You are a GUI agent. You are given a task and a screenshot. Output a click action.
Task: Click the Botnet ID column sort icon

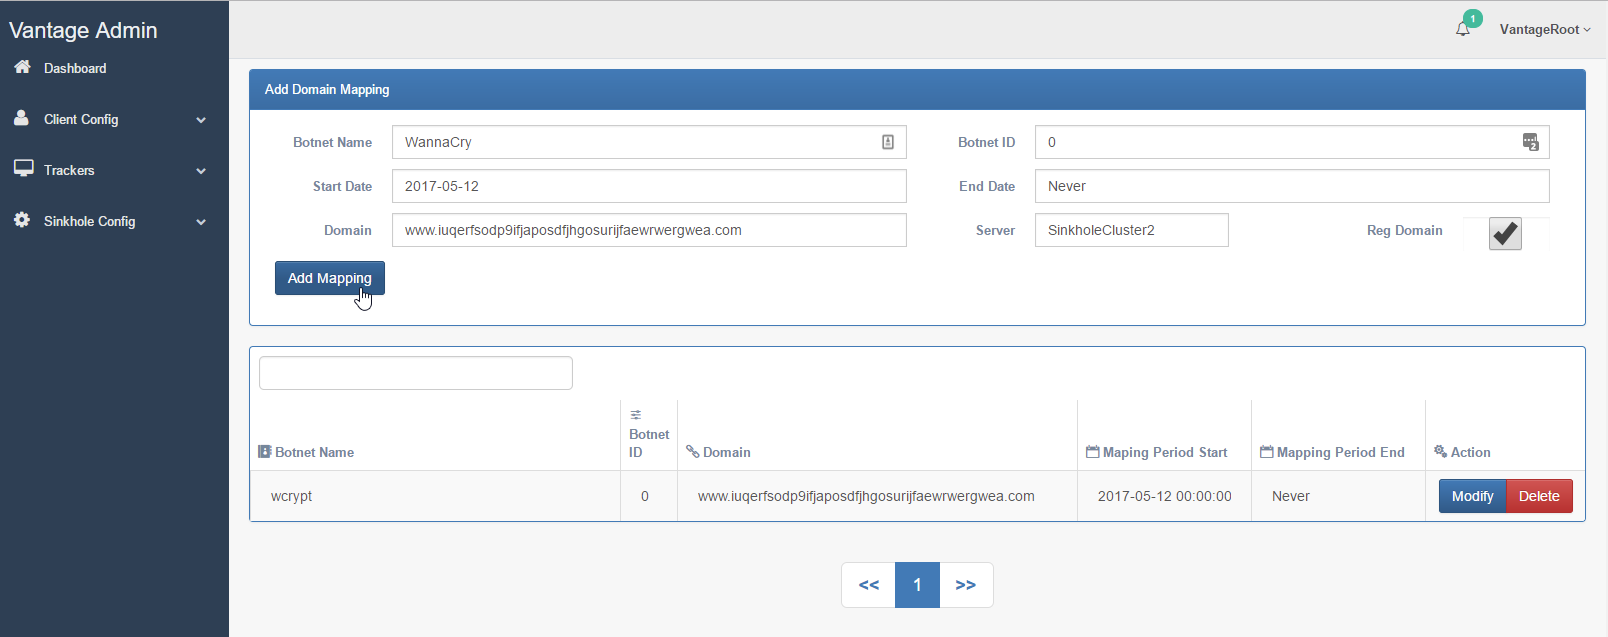635,415
